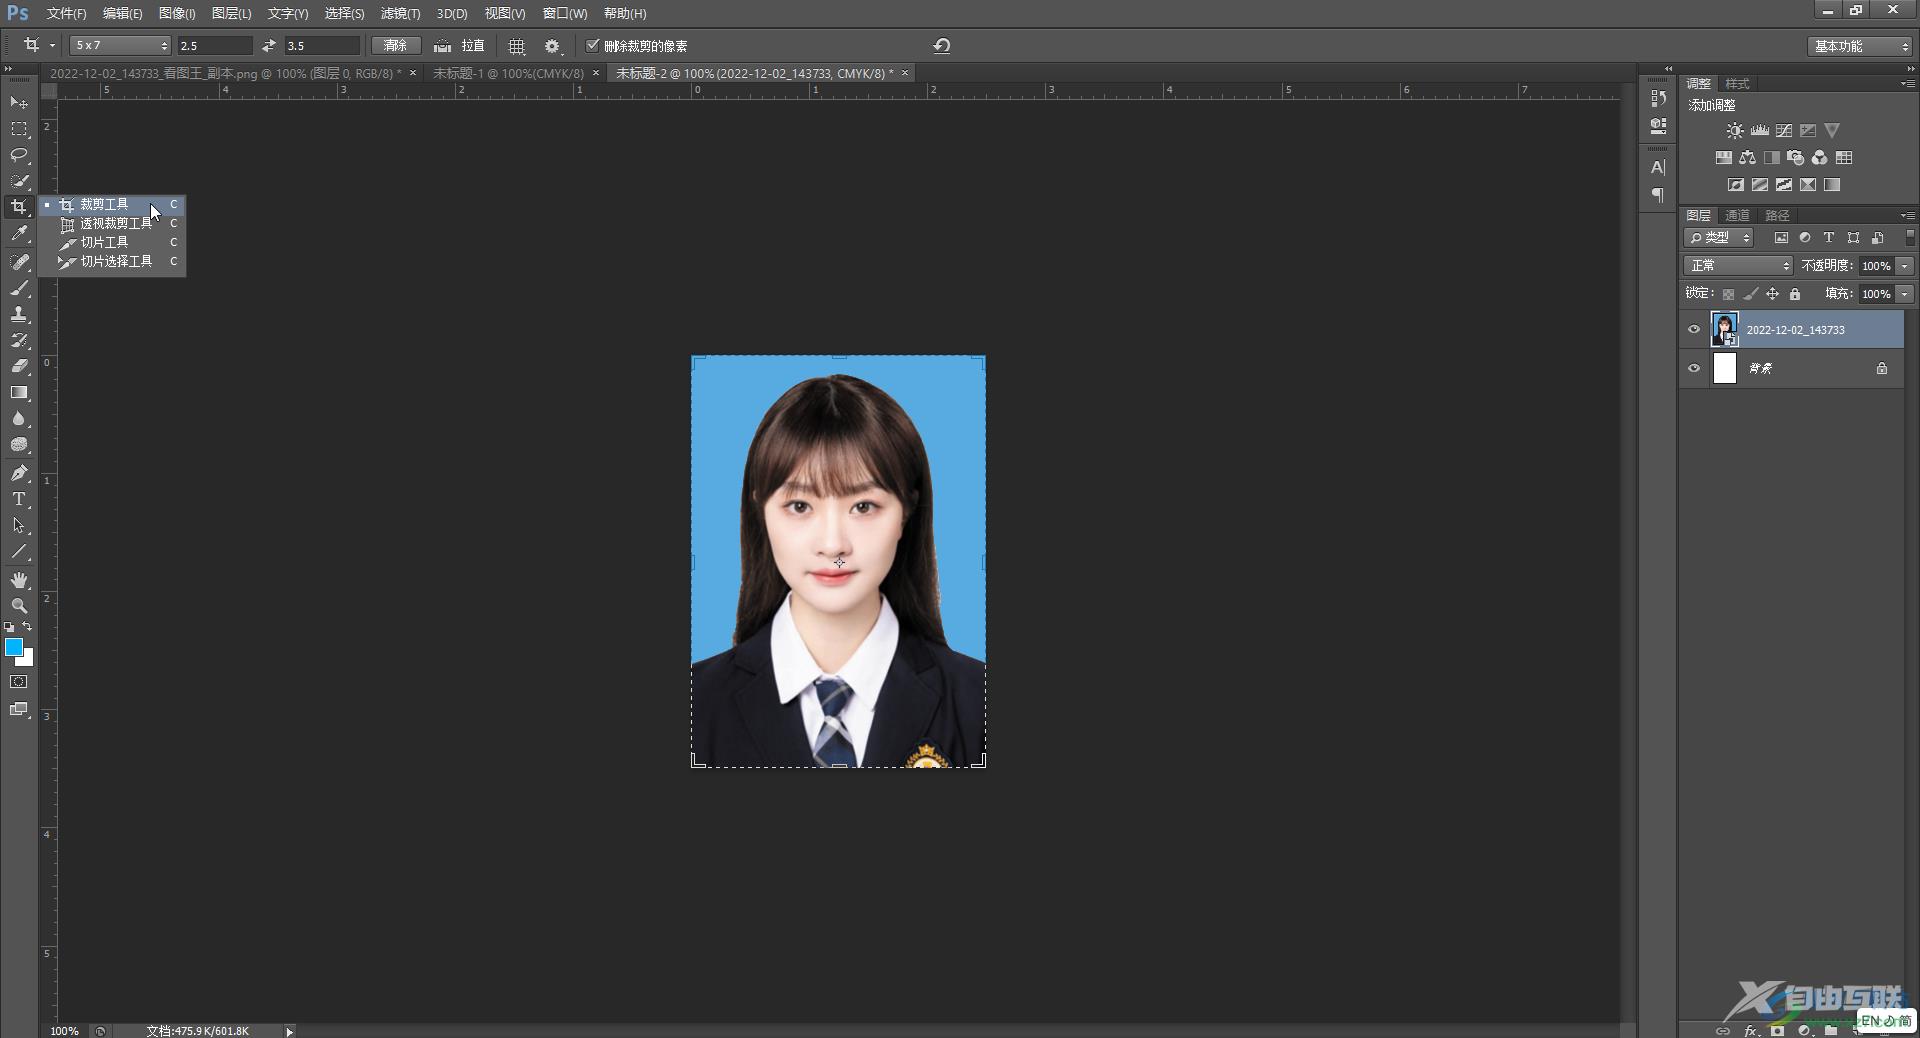
Task: Toggle lock image pixels brush icon
Action: tap(1750, 294)
